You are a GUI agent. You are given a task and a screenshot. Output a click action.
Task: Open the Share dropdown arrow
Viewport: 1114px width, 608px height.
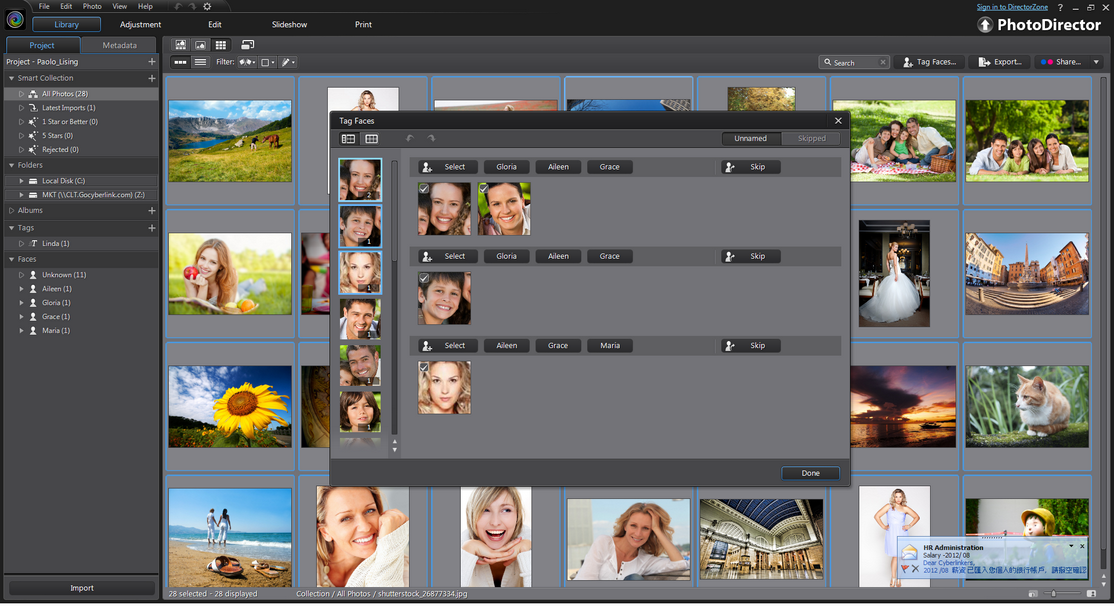coord(1096,63)
